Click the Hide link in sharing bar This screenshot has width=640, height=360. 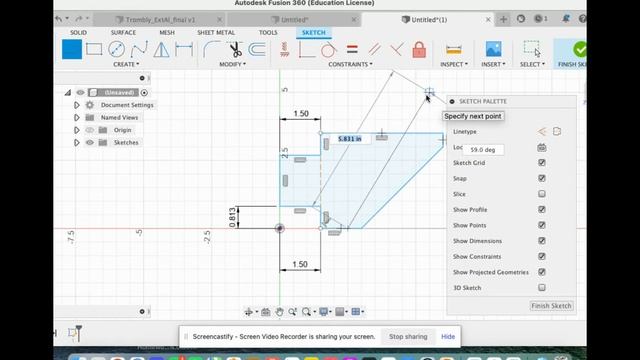point(448,336)
